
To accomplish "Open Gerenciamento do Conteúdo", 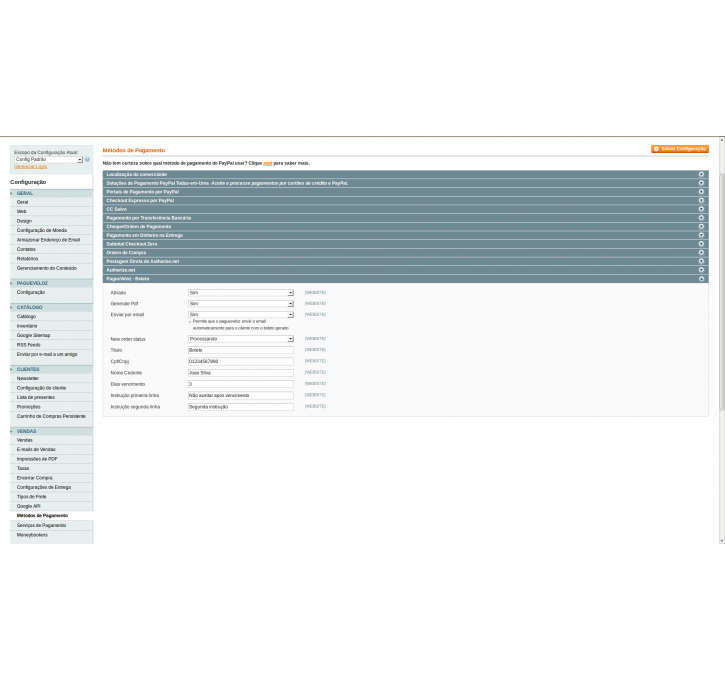I will 47,268.
